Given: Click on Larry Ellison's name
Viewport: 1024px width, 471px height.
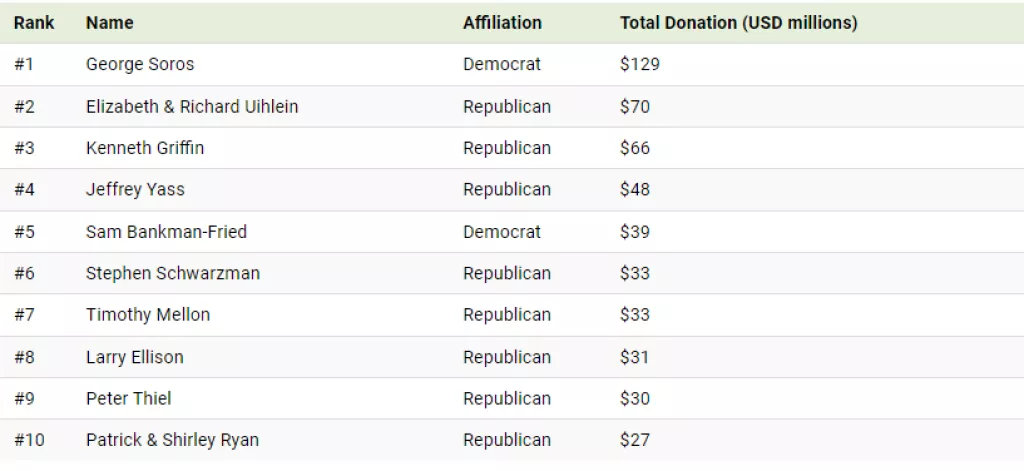Looking at the screenshot, I should click(135, 357).
